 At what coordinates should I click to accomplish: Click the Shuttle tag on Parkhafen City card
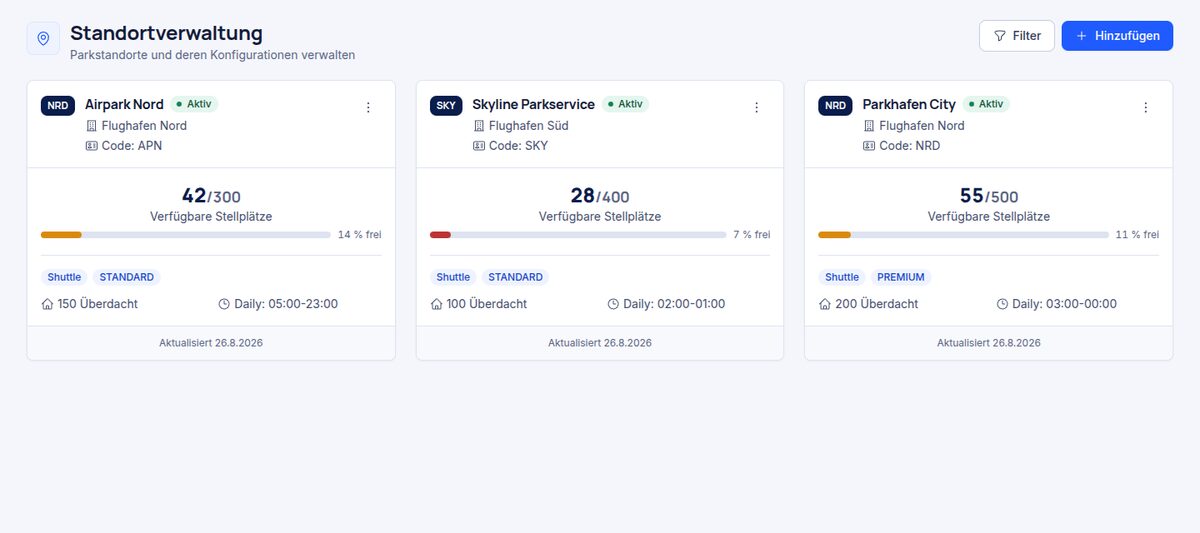pyautogui.click(x=842, y=277)
